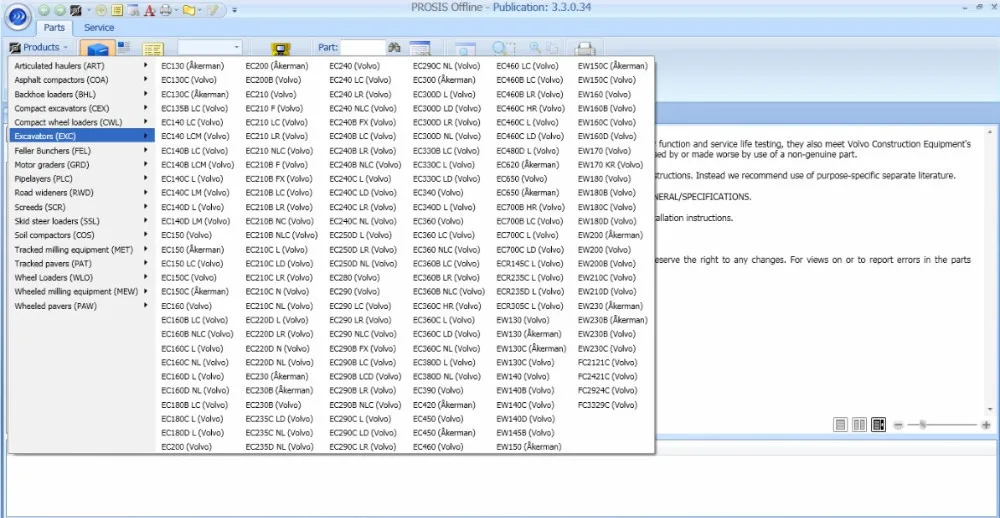The image size is (1000, 518).
Task: Select Excavators (EXC) menu entry
Action: 82,136
